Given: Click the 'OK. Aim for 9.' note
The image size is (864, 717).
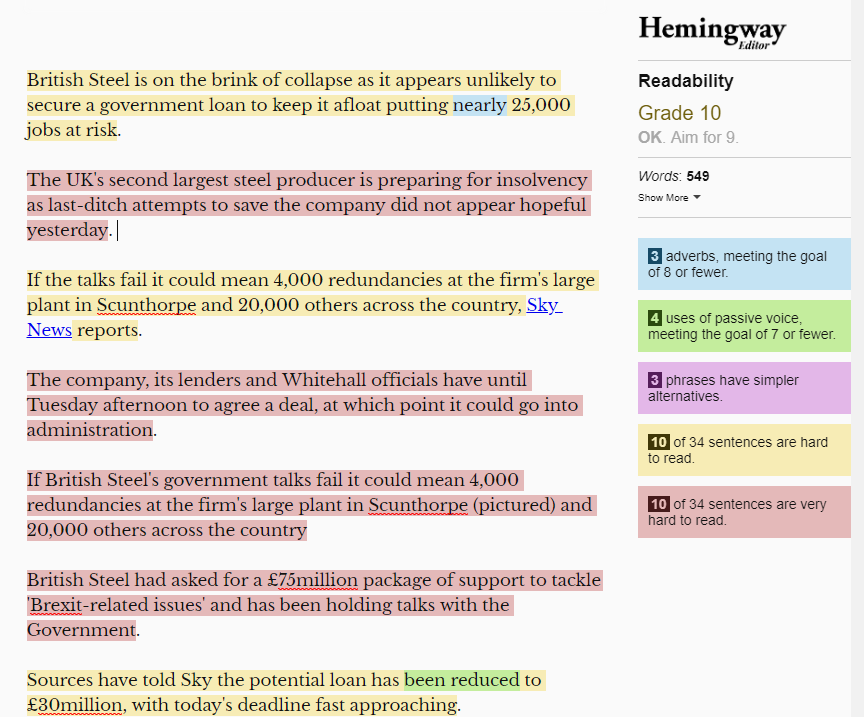Looking at the screenshot, I should (x=688, y=137).
